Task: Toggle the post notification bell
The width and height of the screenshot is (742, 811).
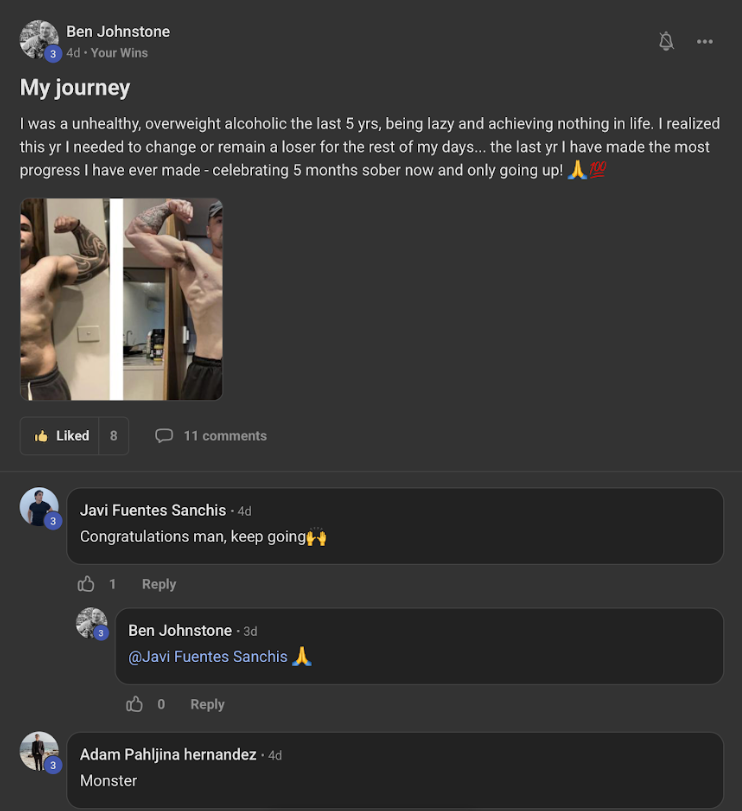Action: tap(666, 41)
